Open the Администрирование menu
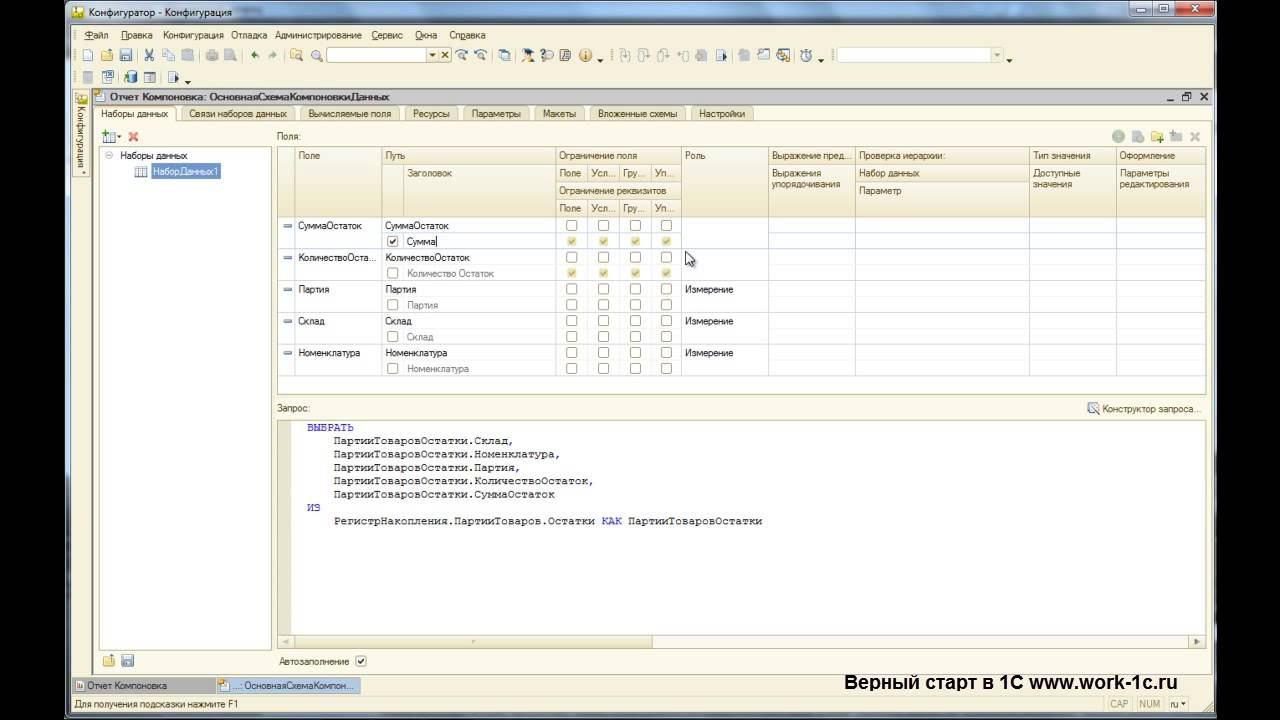The width and height of the screenshot is (1280, 720). coord(319,35)
